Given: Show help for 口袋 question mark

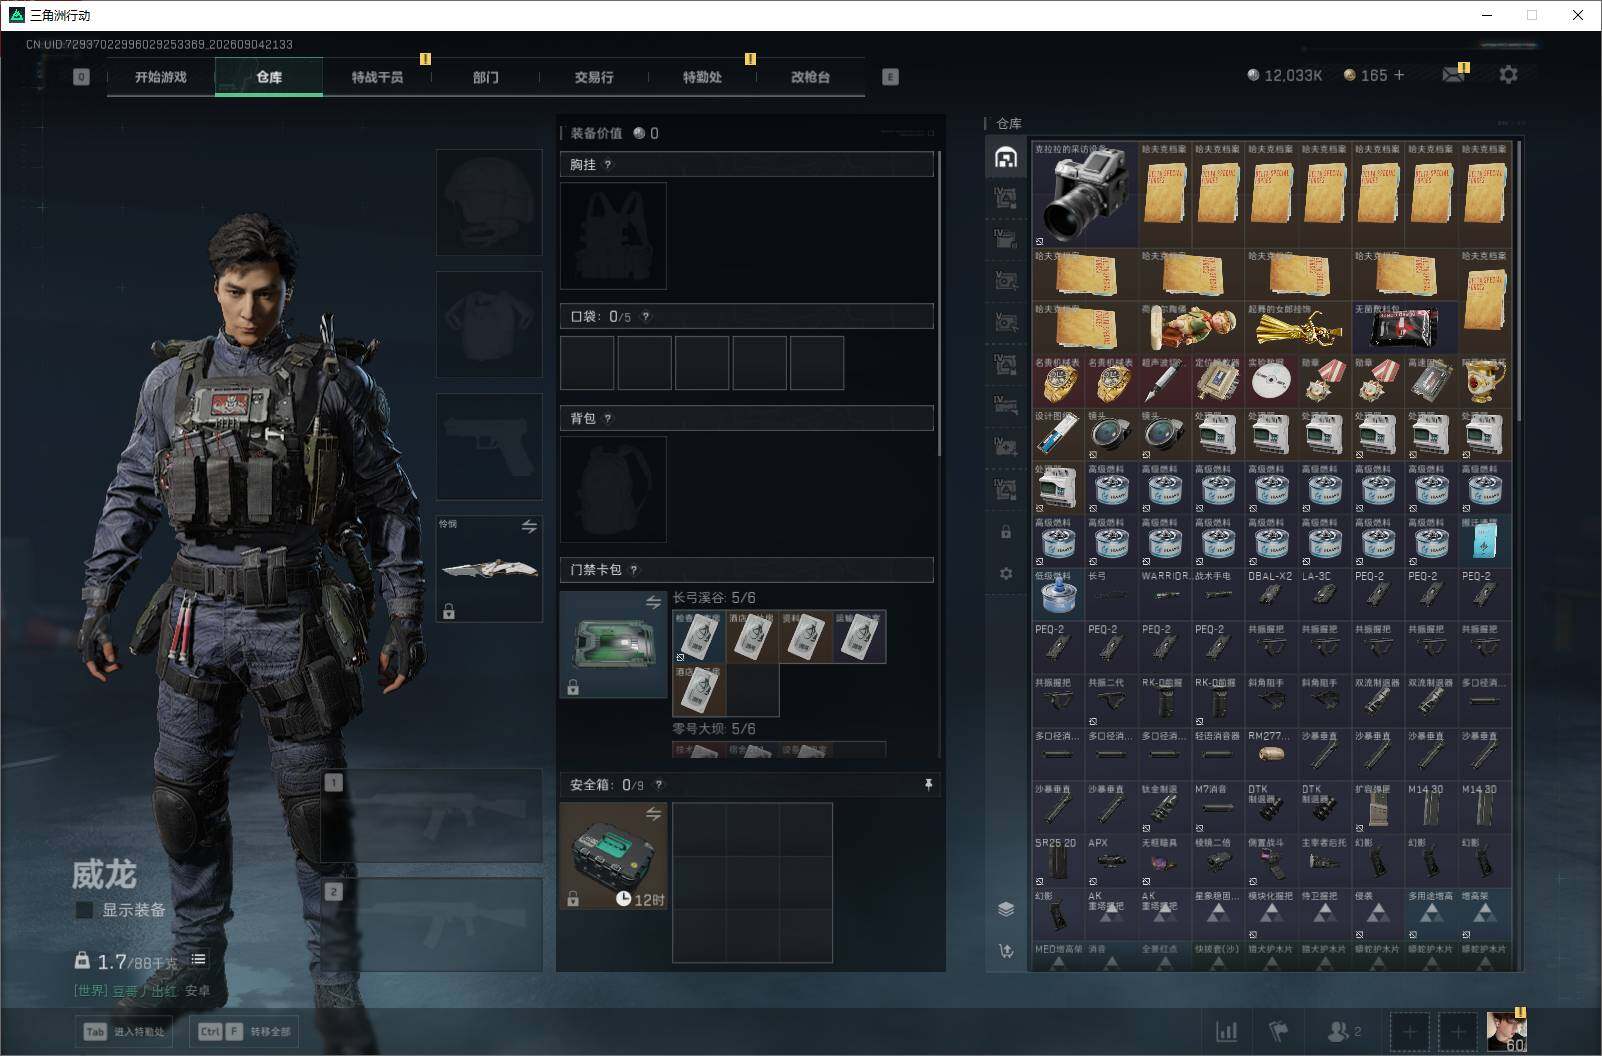Looking at the screenshot, I should click(x=646, y=317).
